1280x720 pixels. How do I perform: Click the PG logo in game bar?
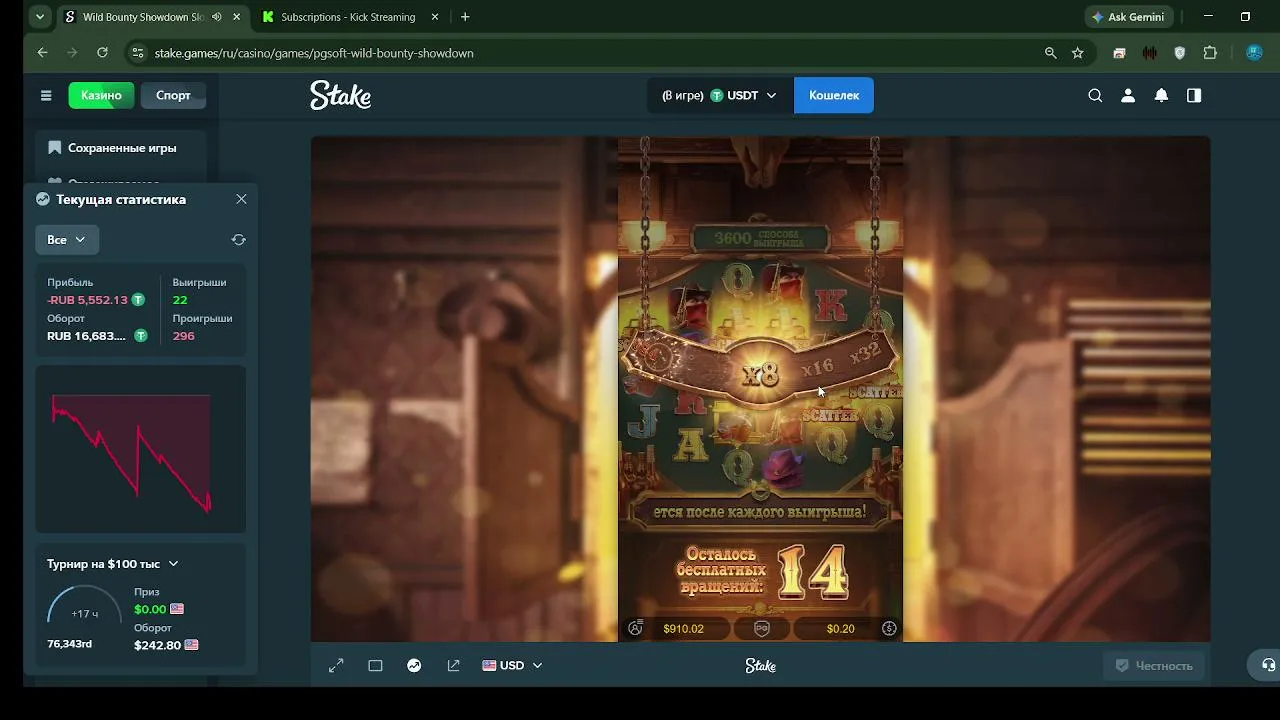click(762, 629)
